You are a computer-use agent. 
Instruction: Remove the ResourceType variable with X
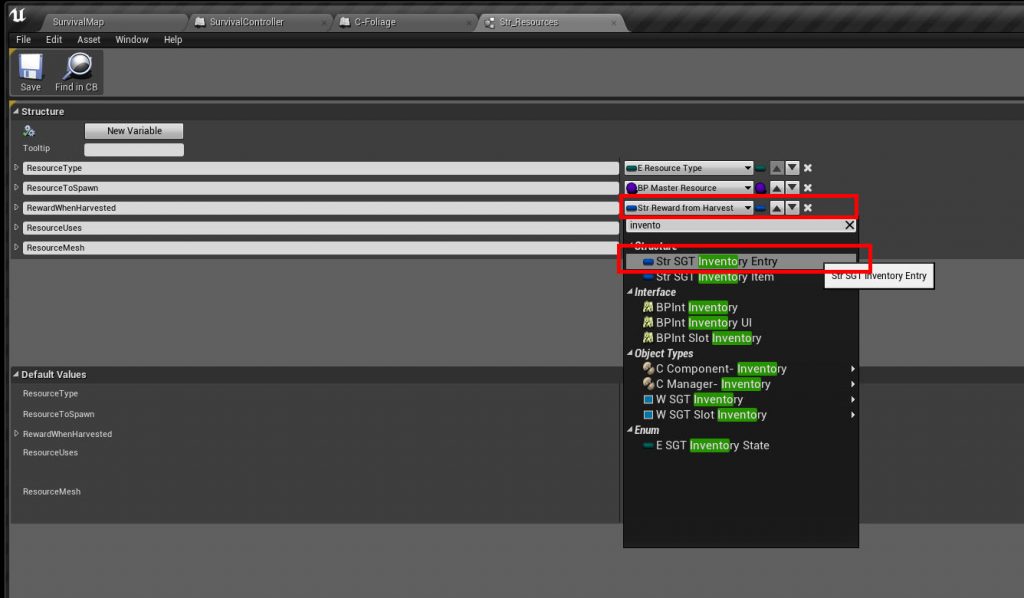(x=808, y=168)
